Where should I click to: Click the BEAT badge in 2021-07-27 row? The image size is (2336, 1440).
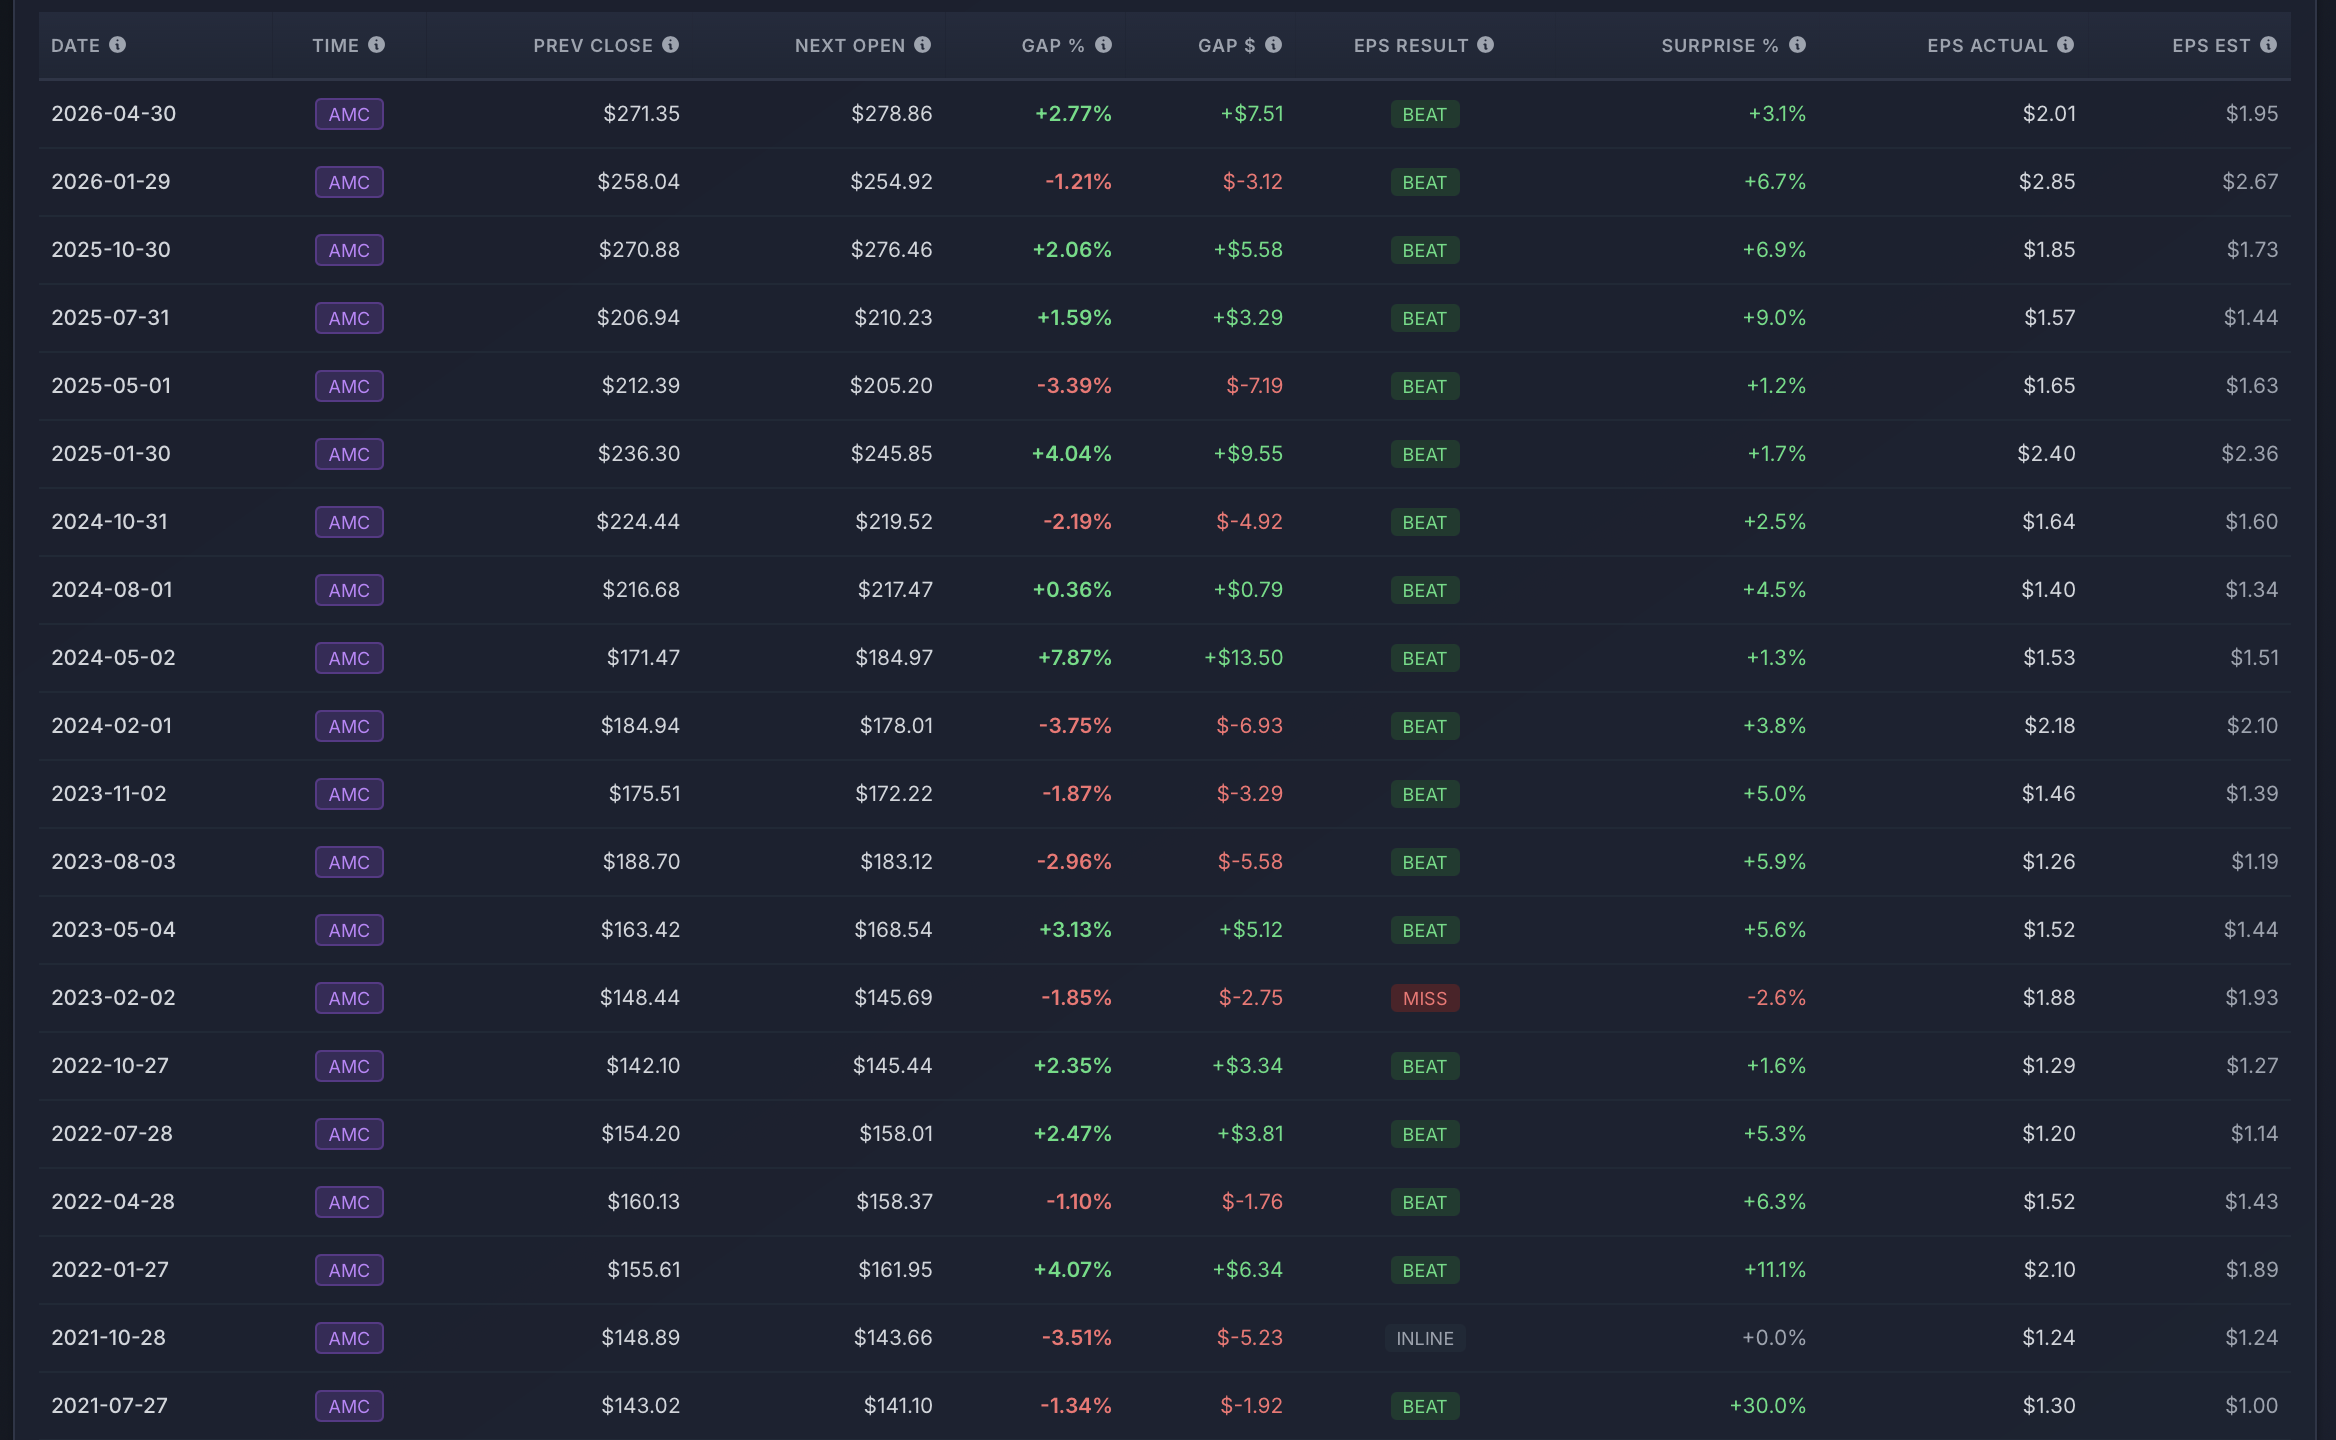click(x=1425, y=1406)
